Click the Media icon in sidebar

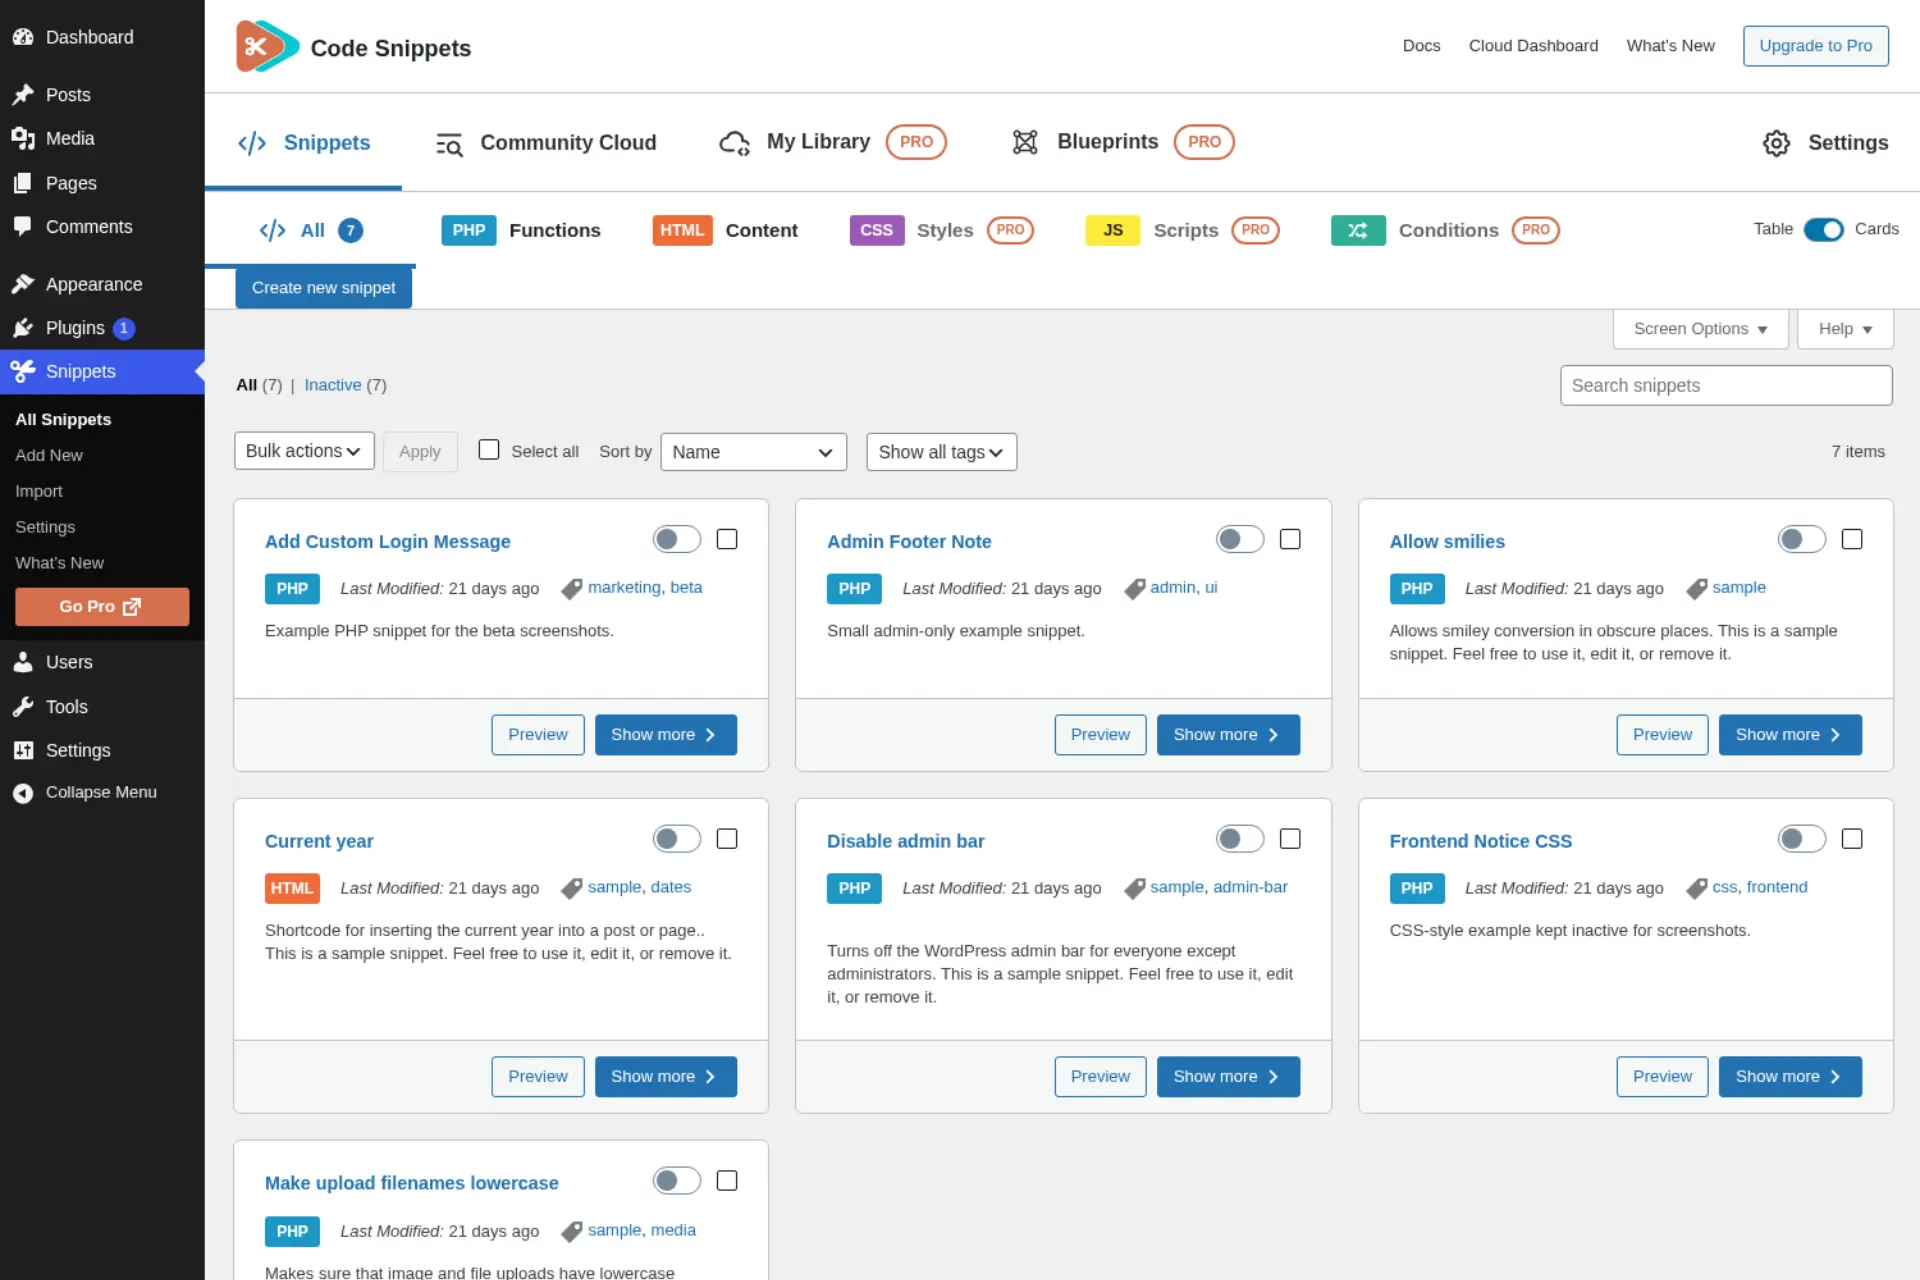click(23, 139)
